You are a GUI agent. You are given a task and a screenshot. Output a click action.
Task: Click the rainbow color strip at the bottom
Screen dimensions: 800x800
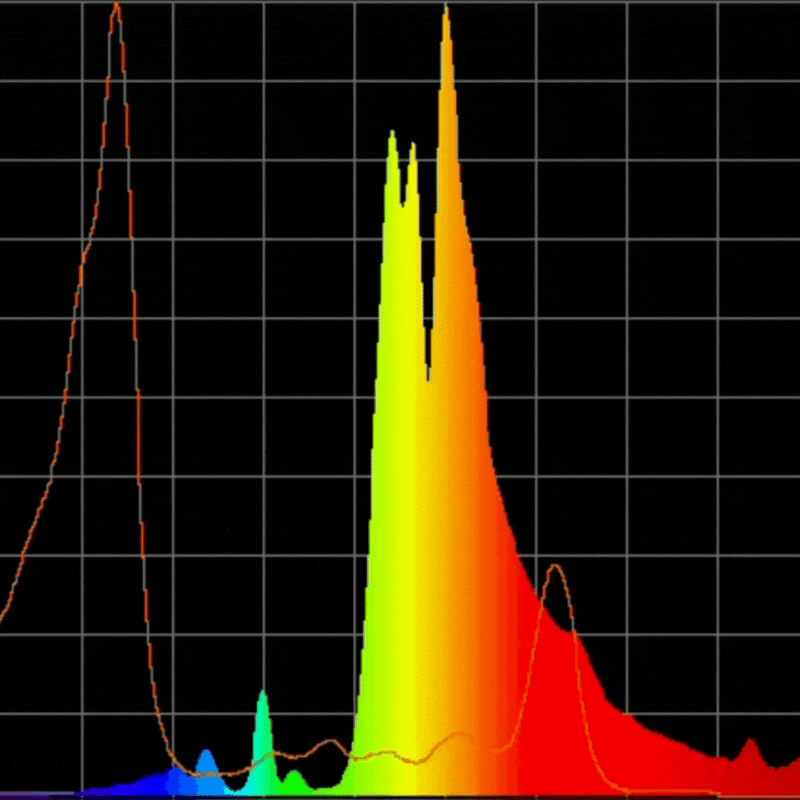400,795
